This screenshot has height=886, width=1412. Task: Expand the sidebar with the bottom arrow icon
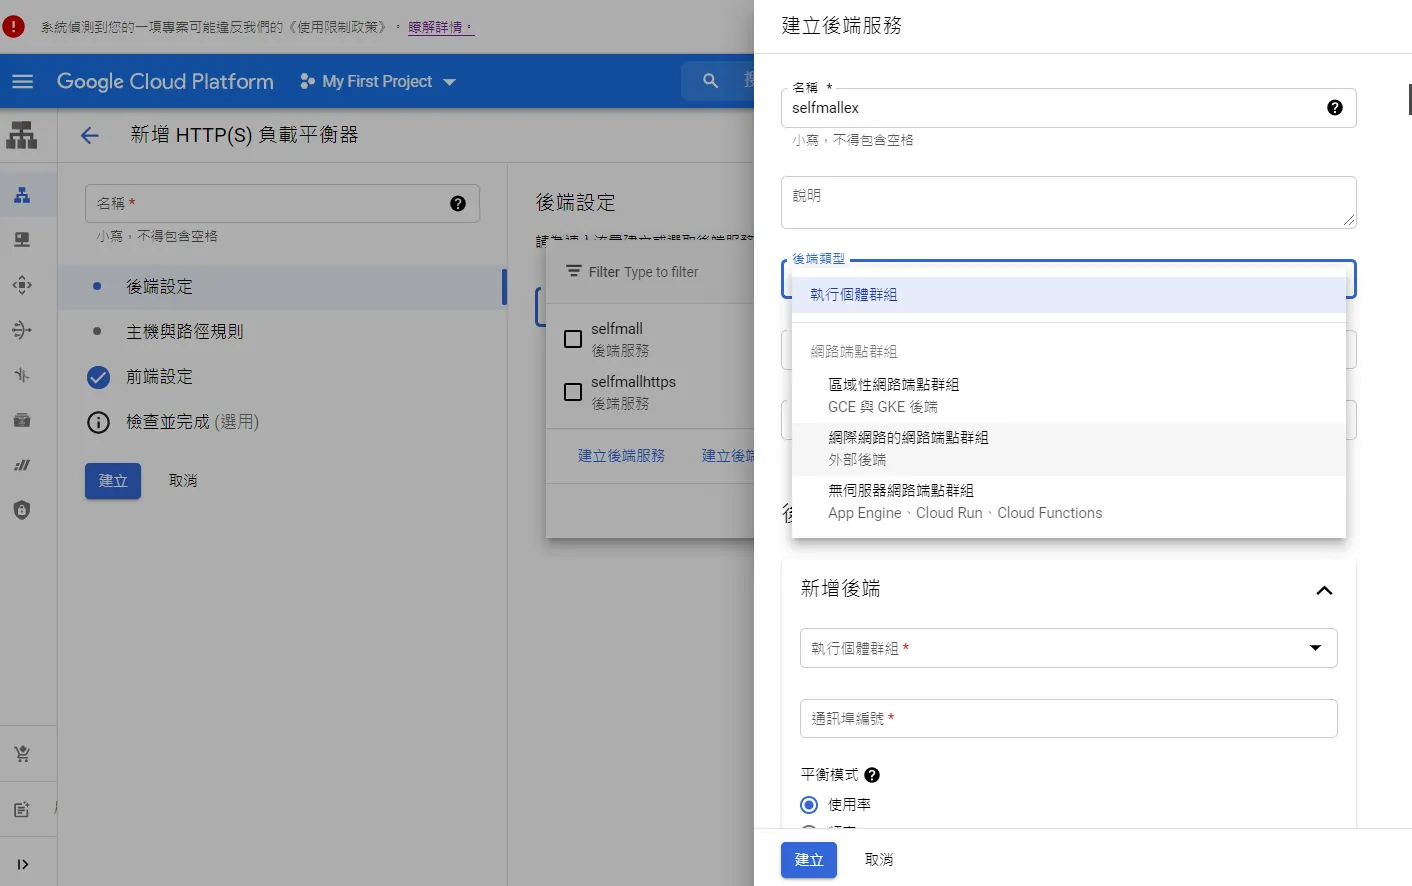click(22, 864)
